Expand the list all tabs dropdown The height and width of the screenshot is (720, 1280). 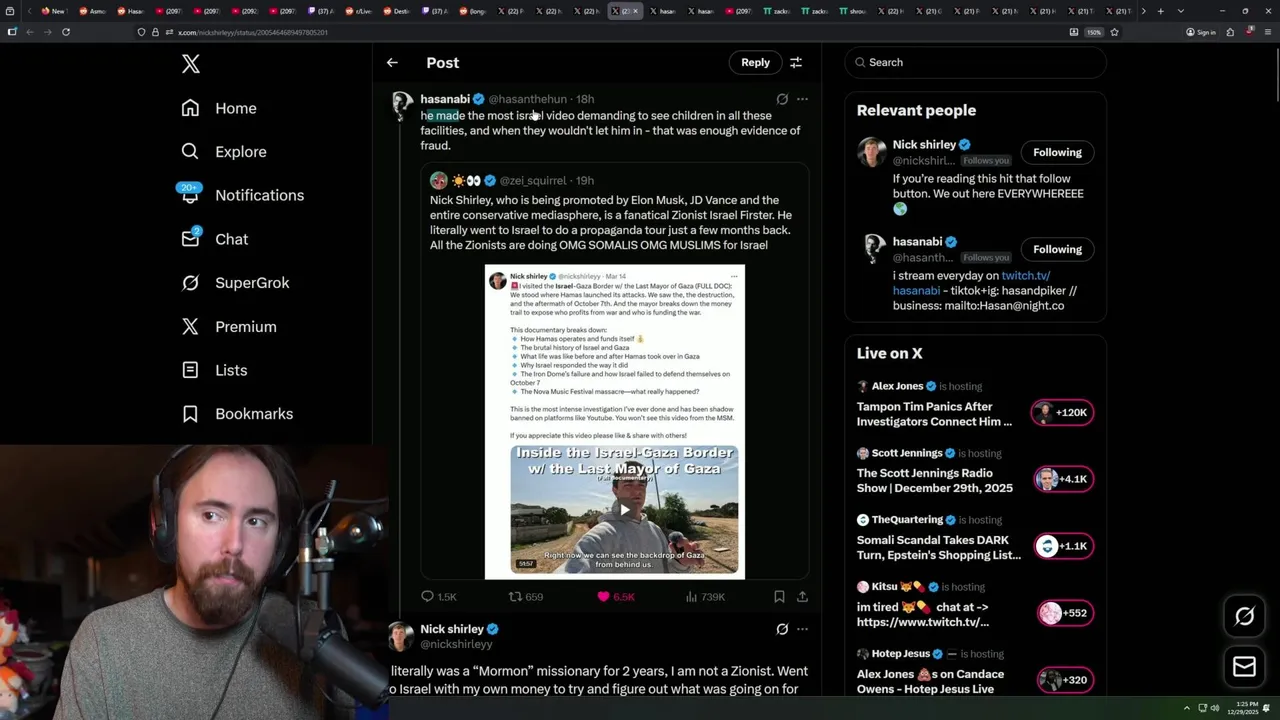[1181, 11]
